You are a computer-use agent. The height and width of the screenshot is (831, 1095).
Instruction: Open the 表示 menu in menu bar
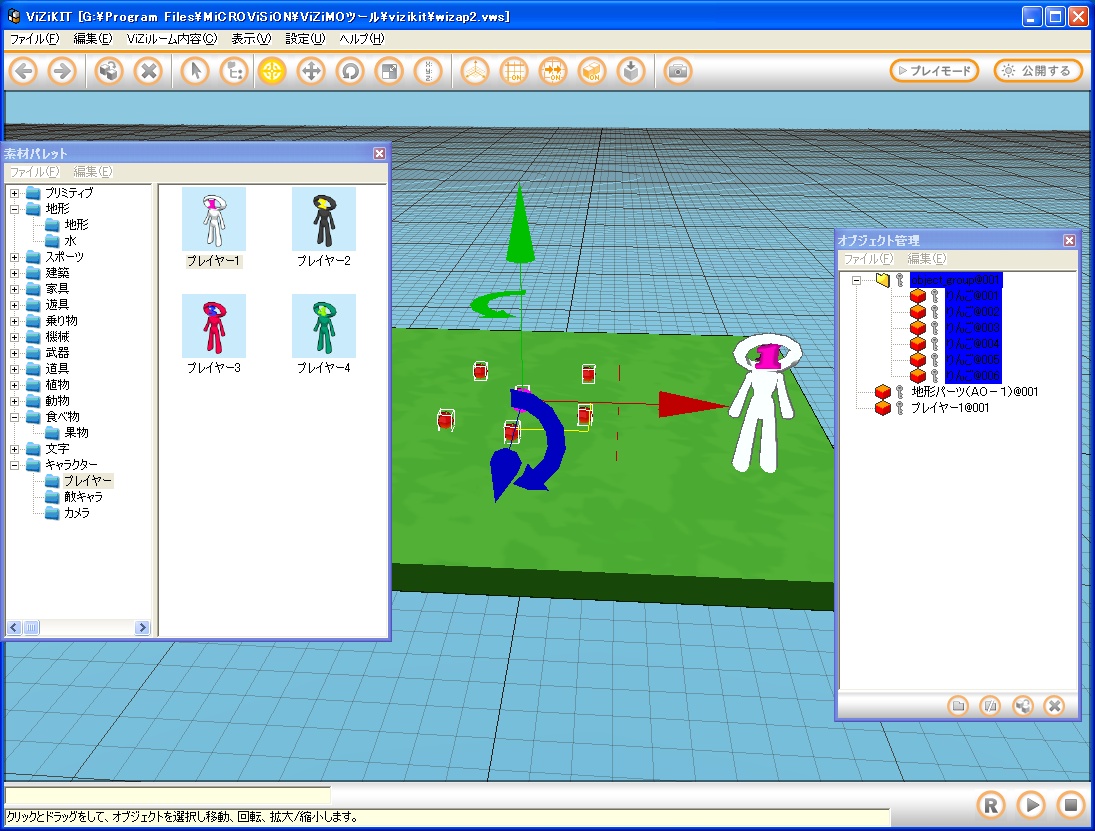pyautogui.click(x=250, y=39)
